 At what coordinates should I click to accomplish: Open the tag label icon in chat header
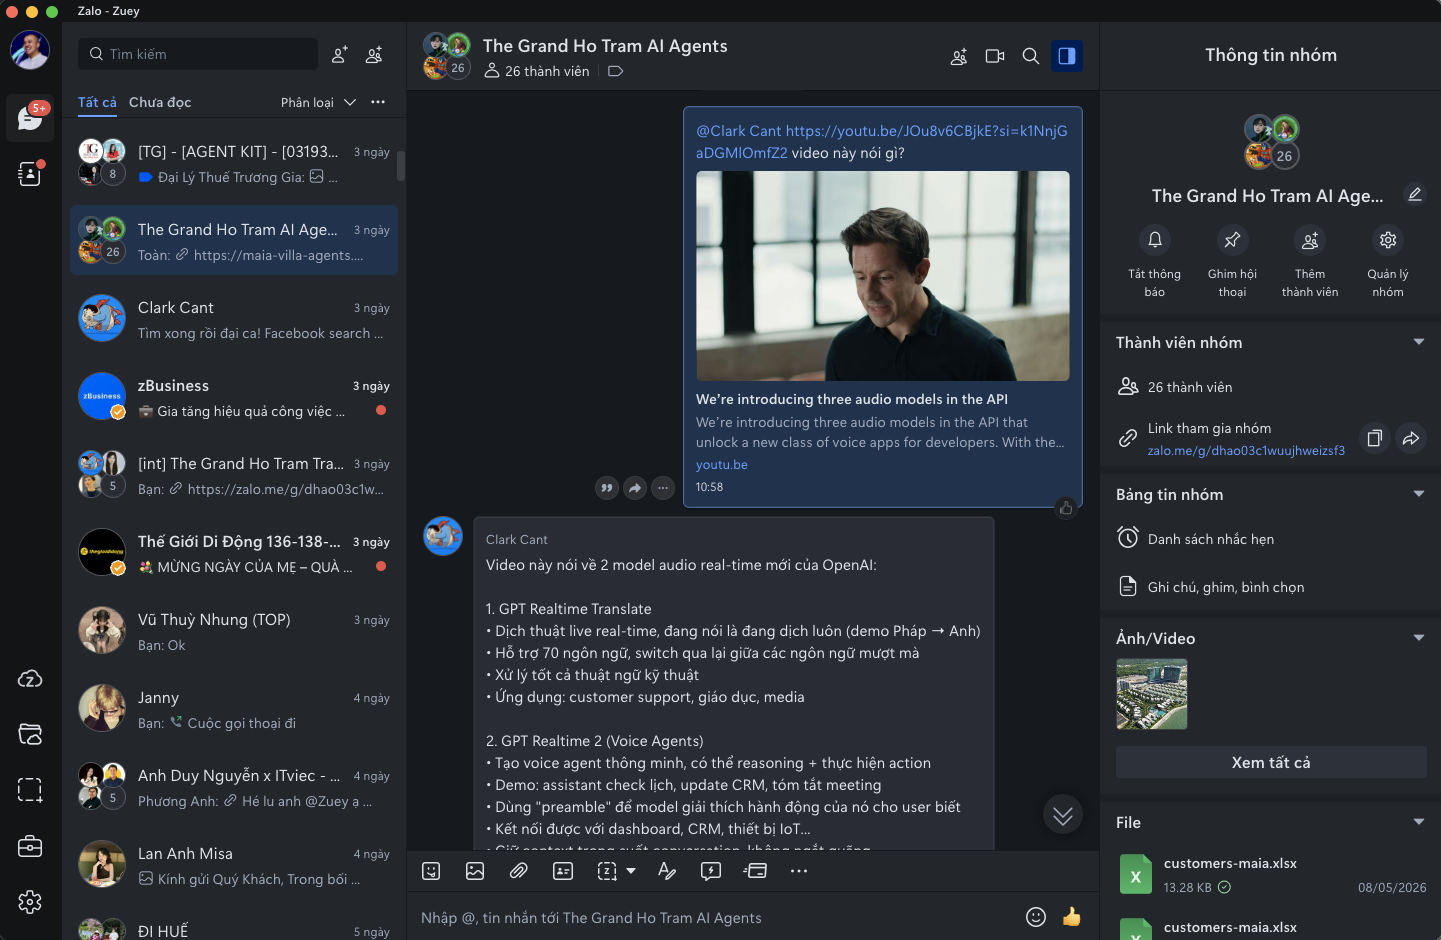pyautogui.click(x=615, y=71)
